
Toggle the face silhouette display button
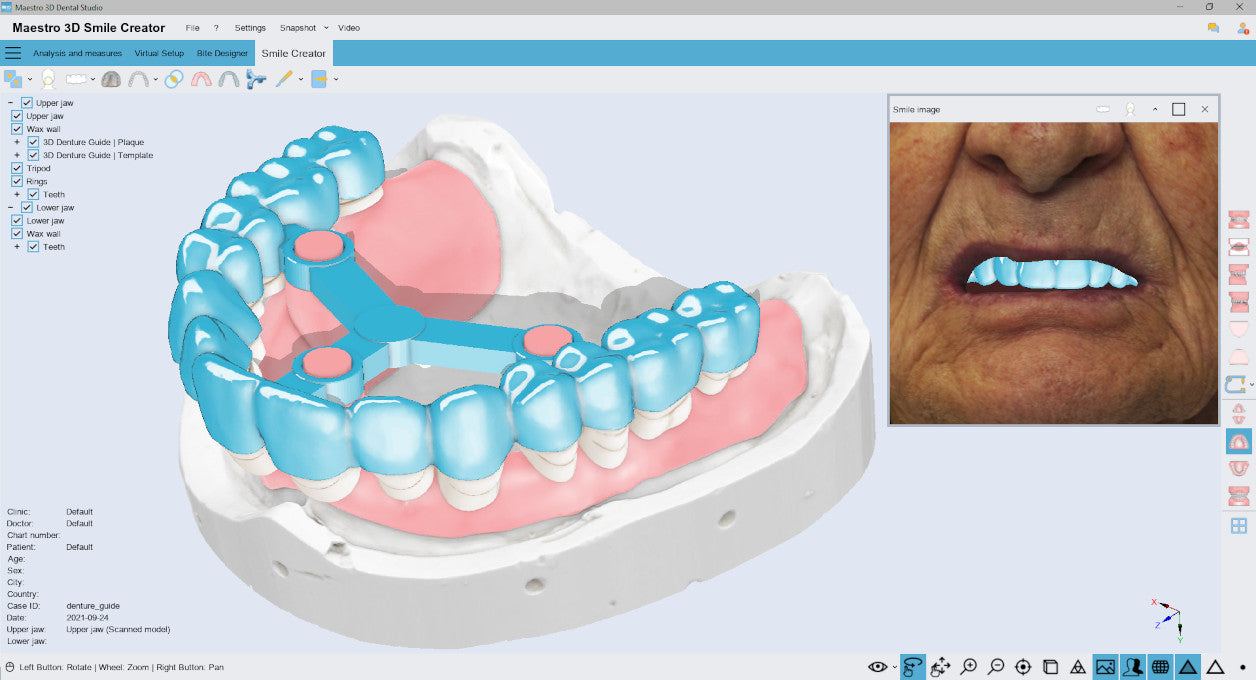1132,667
